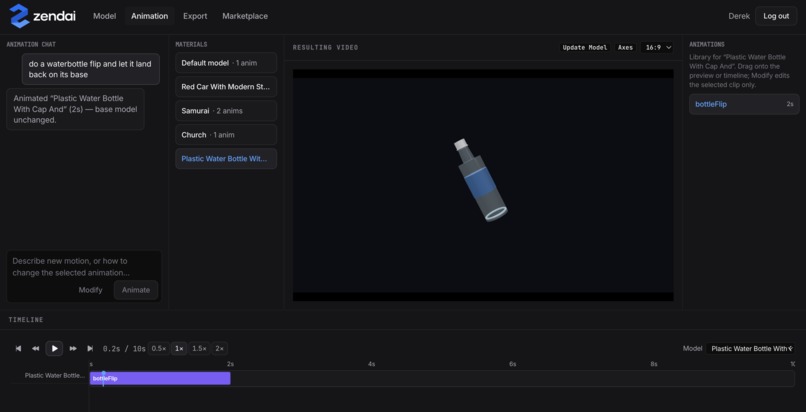Click the Modify button
The height and width of the screenshot is (412, 806).
click(90, 290)
